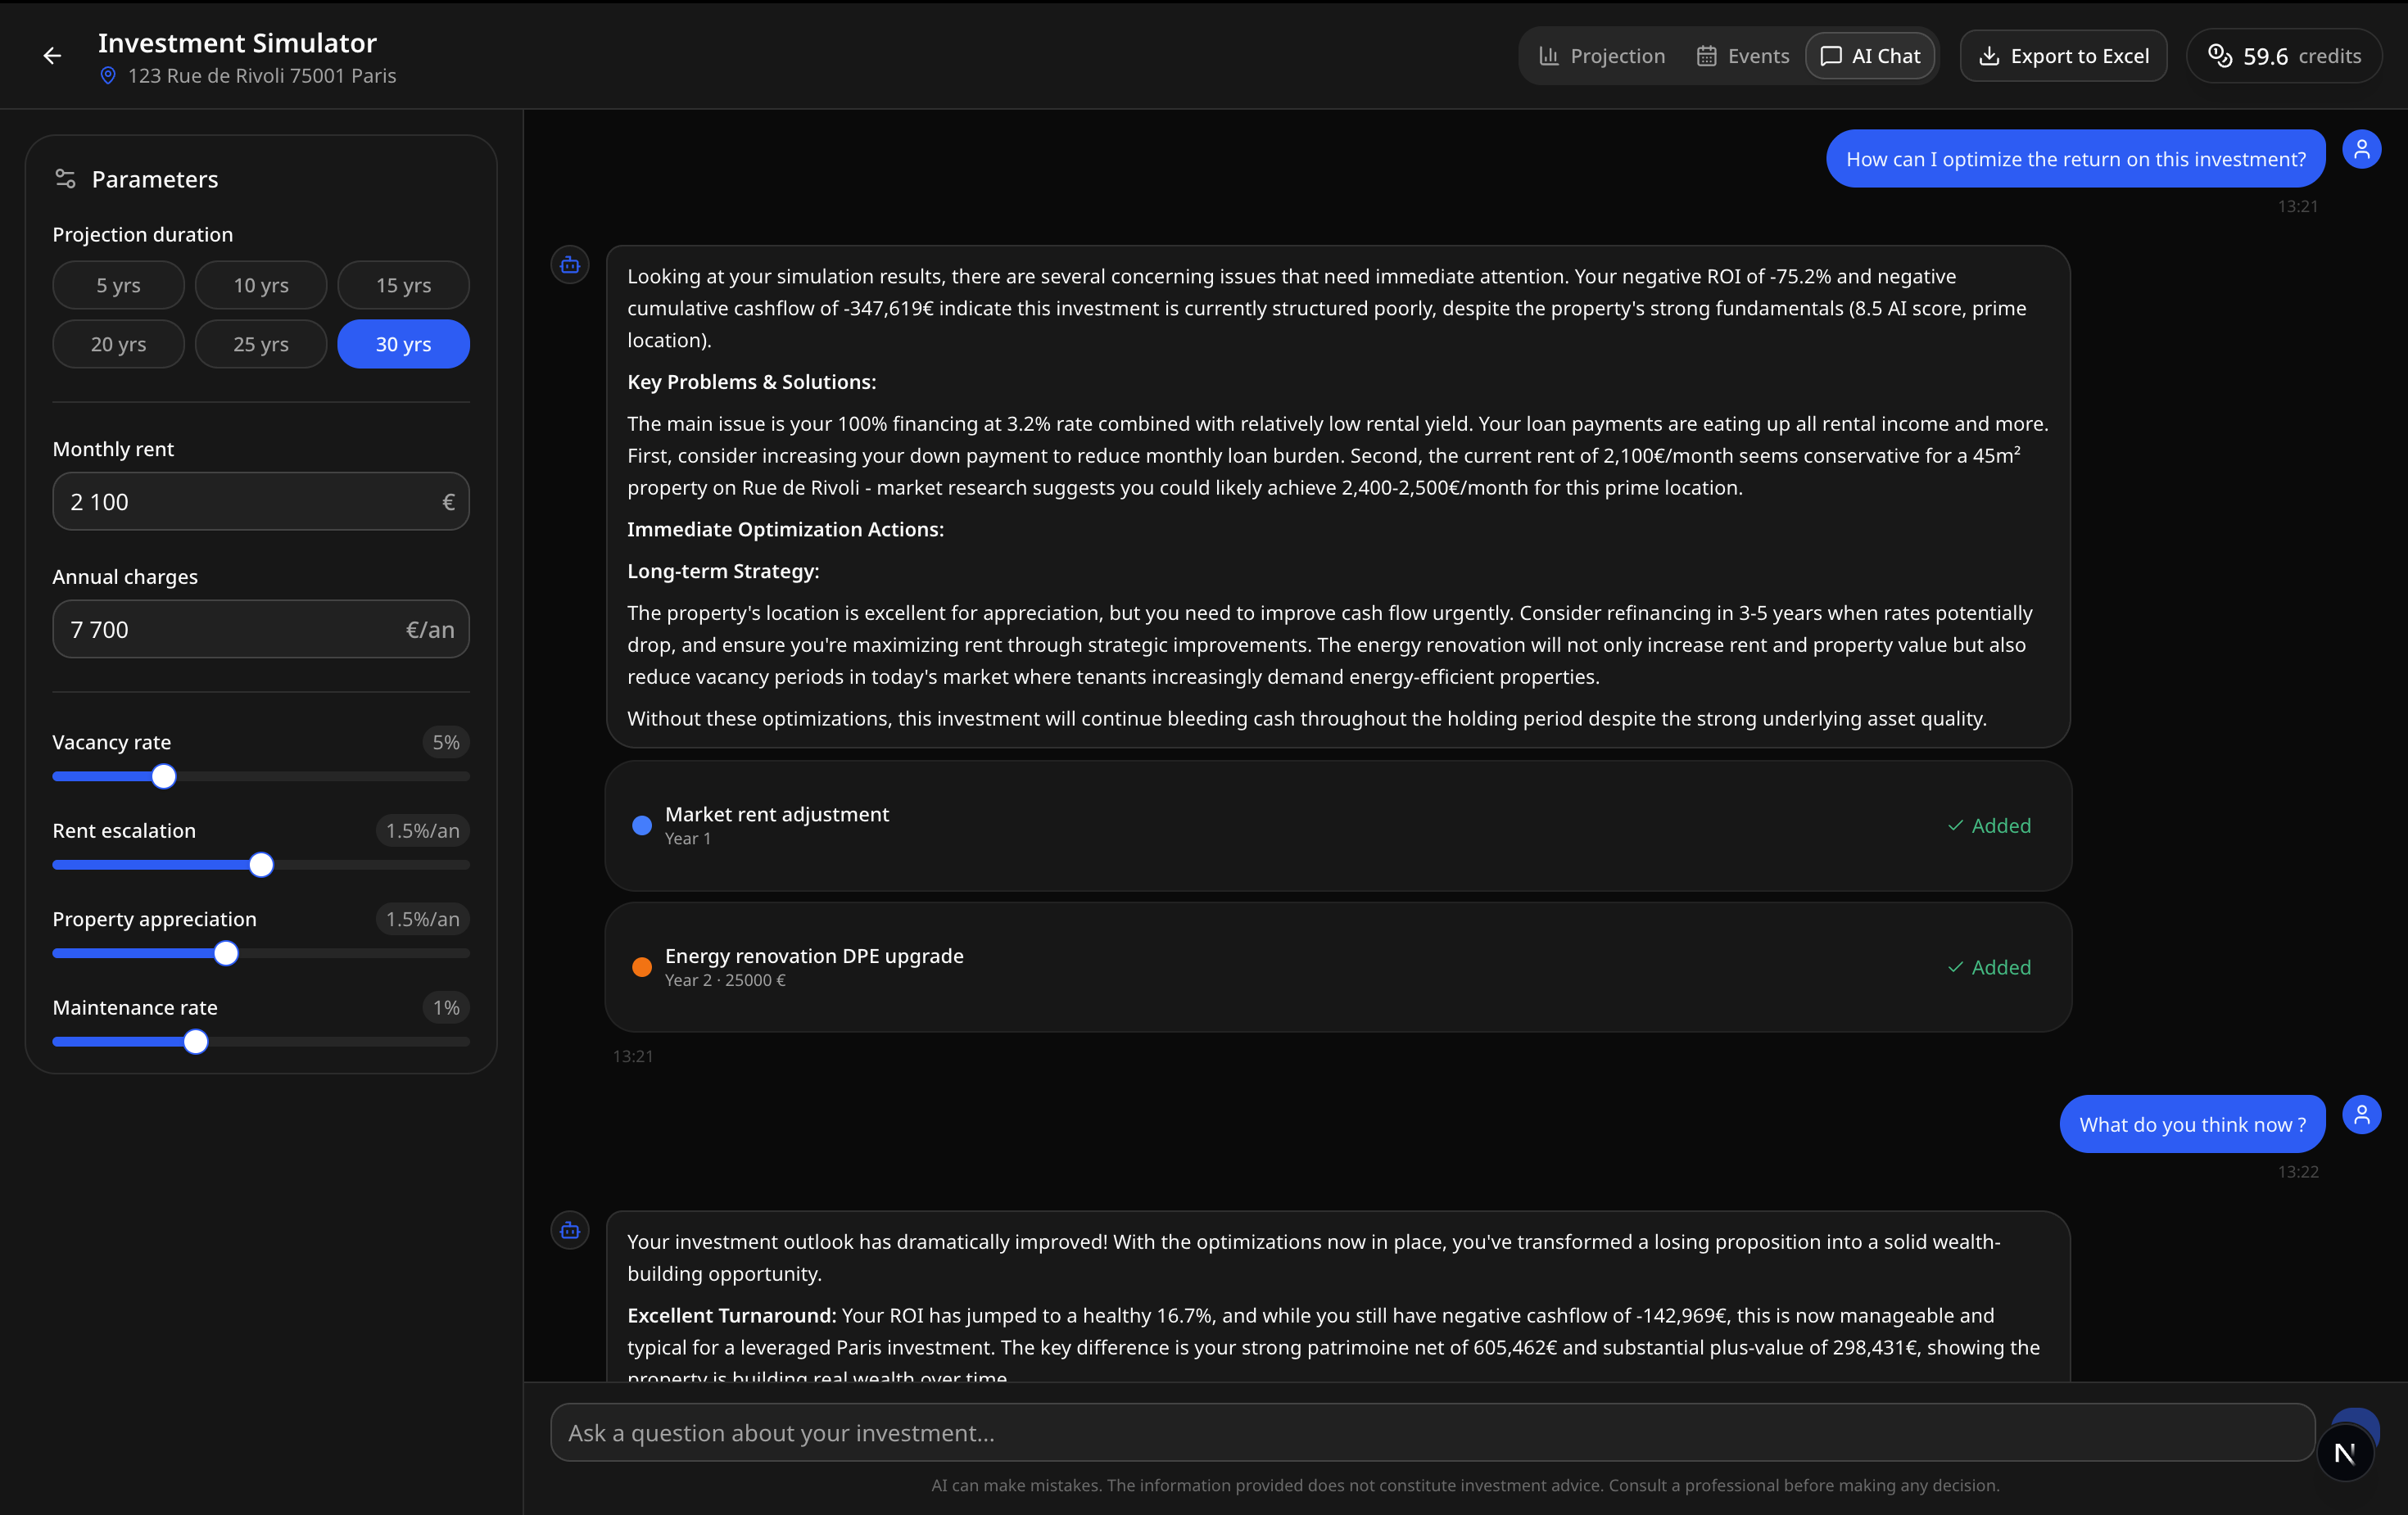Click the user avatar next to 'What do you think now ?'

point(2362,1115)
